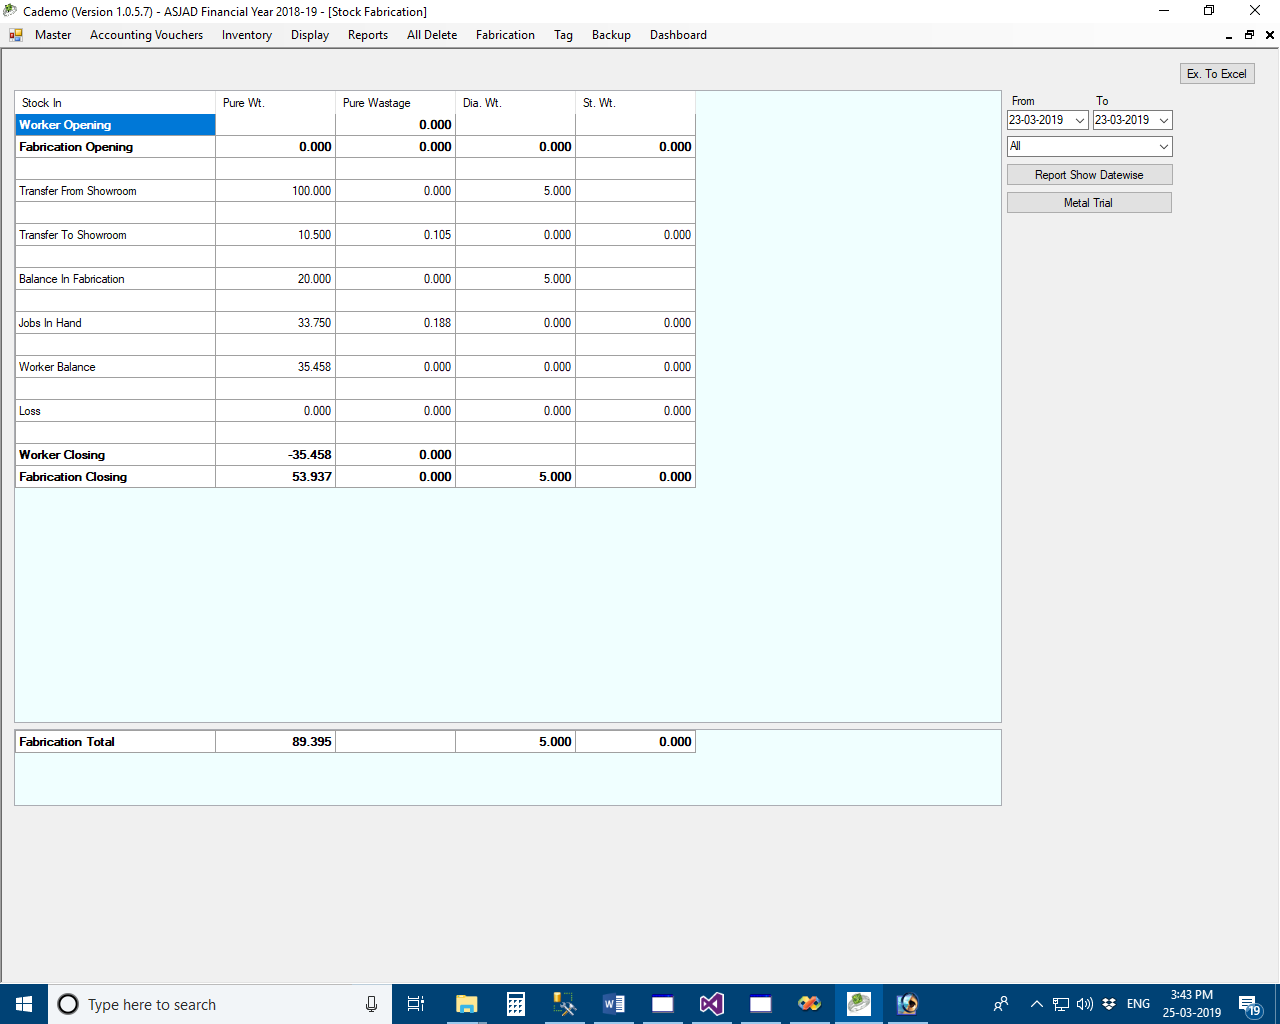Viewport: 1280px width, 1024px height.
Task: Switch to Microsoft Word in taskbar
Action: pos(614,1004)
